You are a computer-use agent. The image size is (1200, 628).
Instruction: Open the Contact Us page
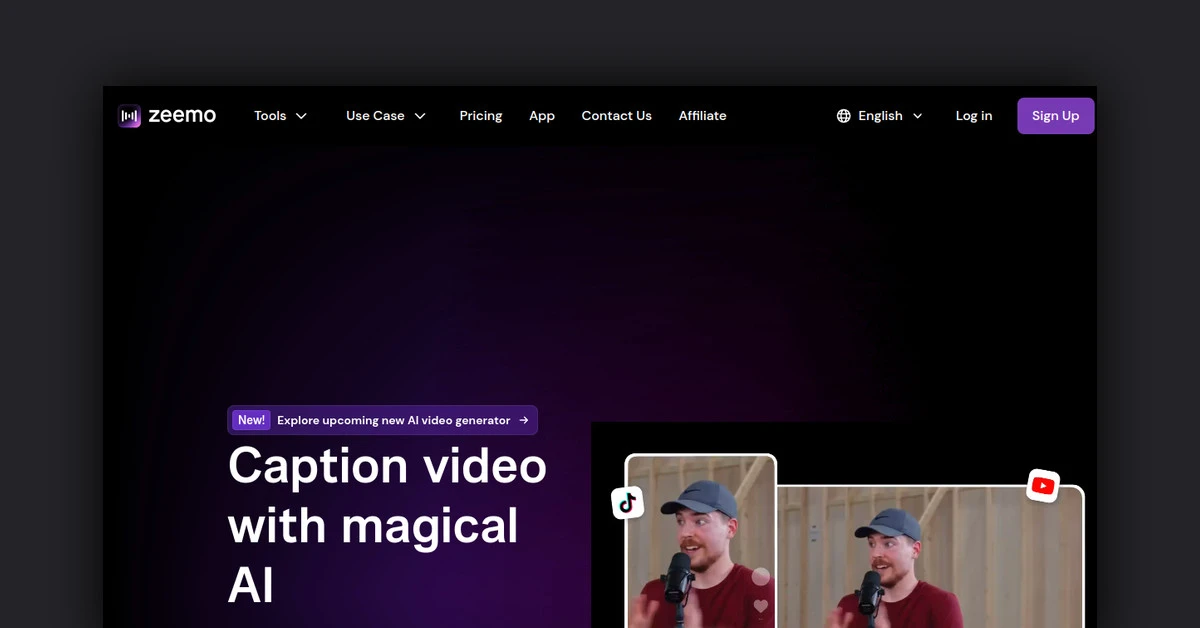point(616,116)
